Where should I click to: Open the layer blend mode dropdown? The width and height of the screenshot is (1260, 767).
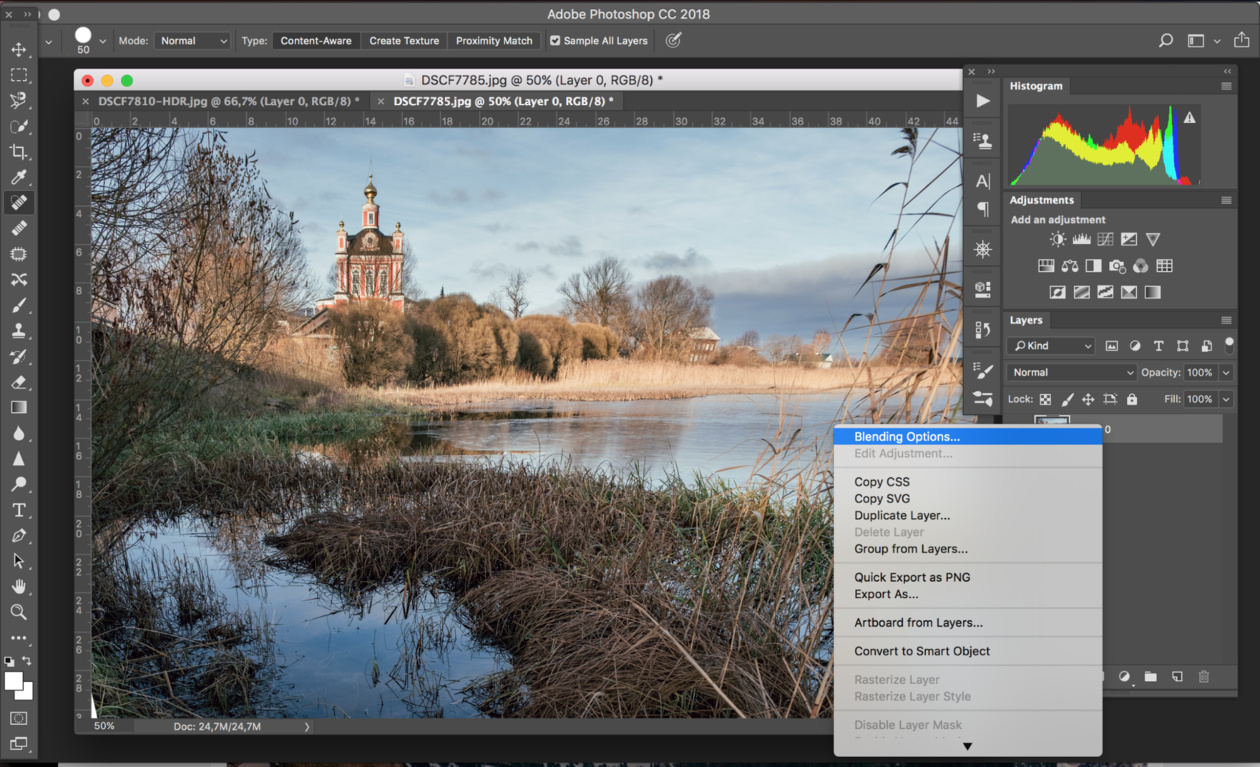click(x=1071, y=372)
